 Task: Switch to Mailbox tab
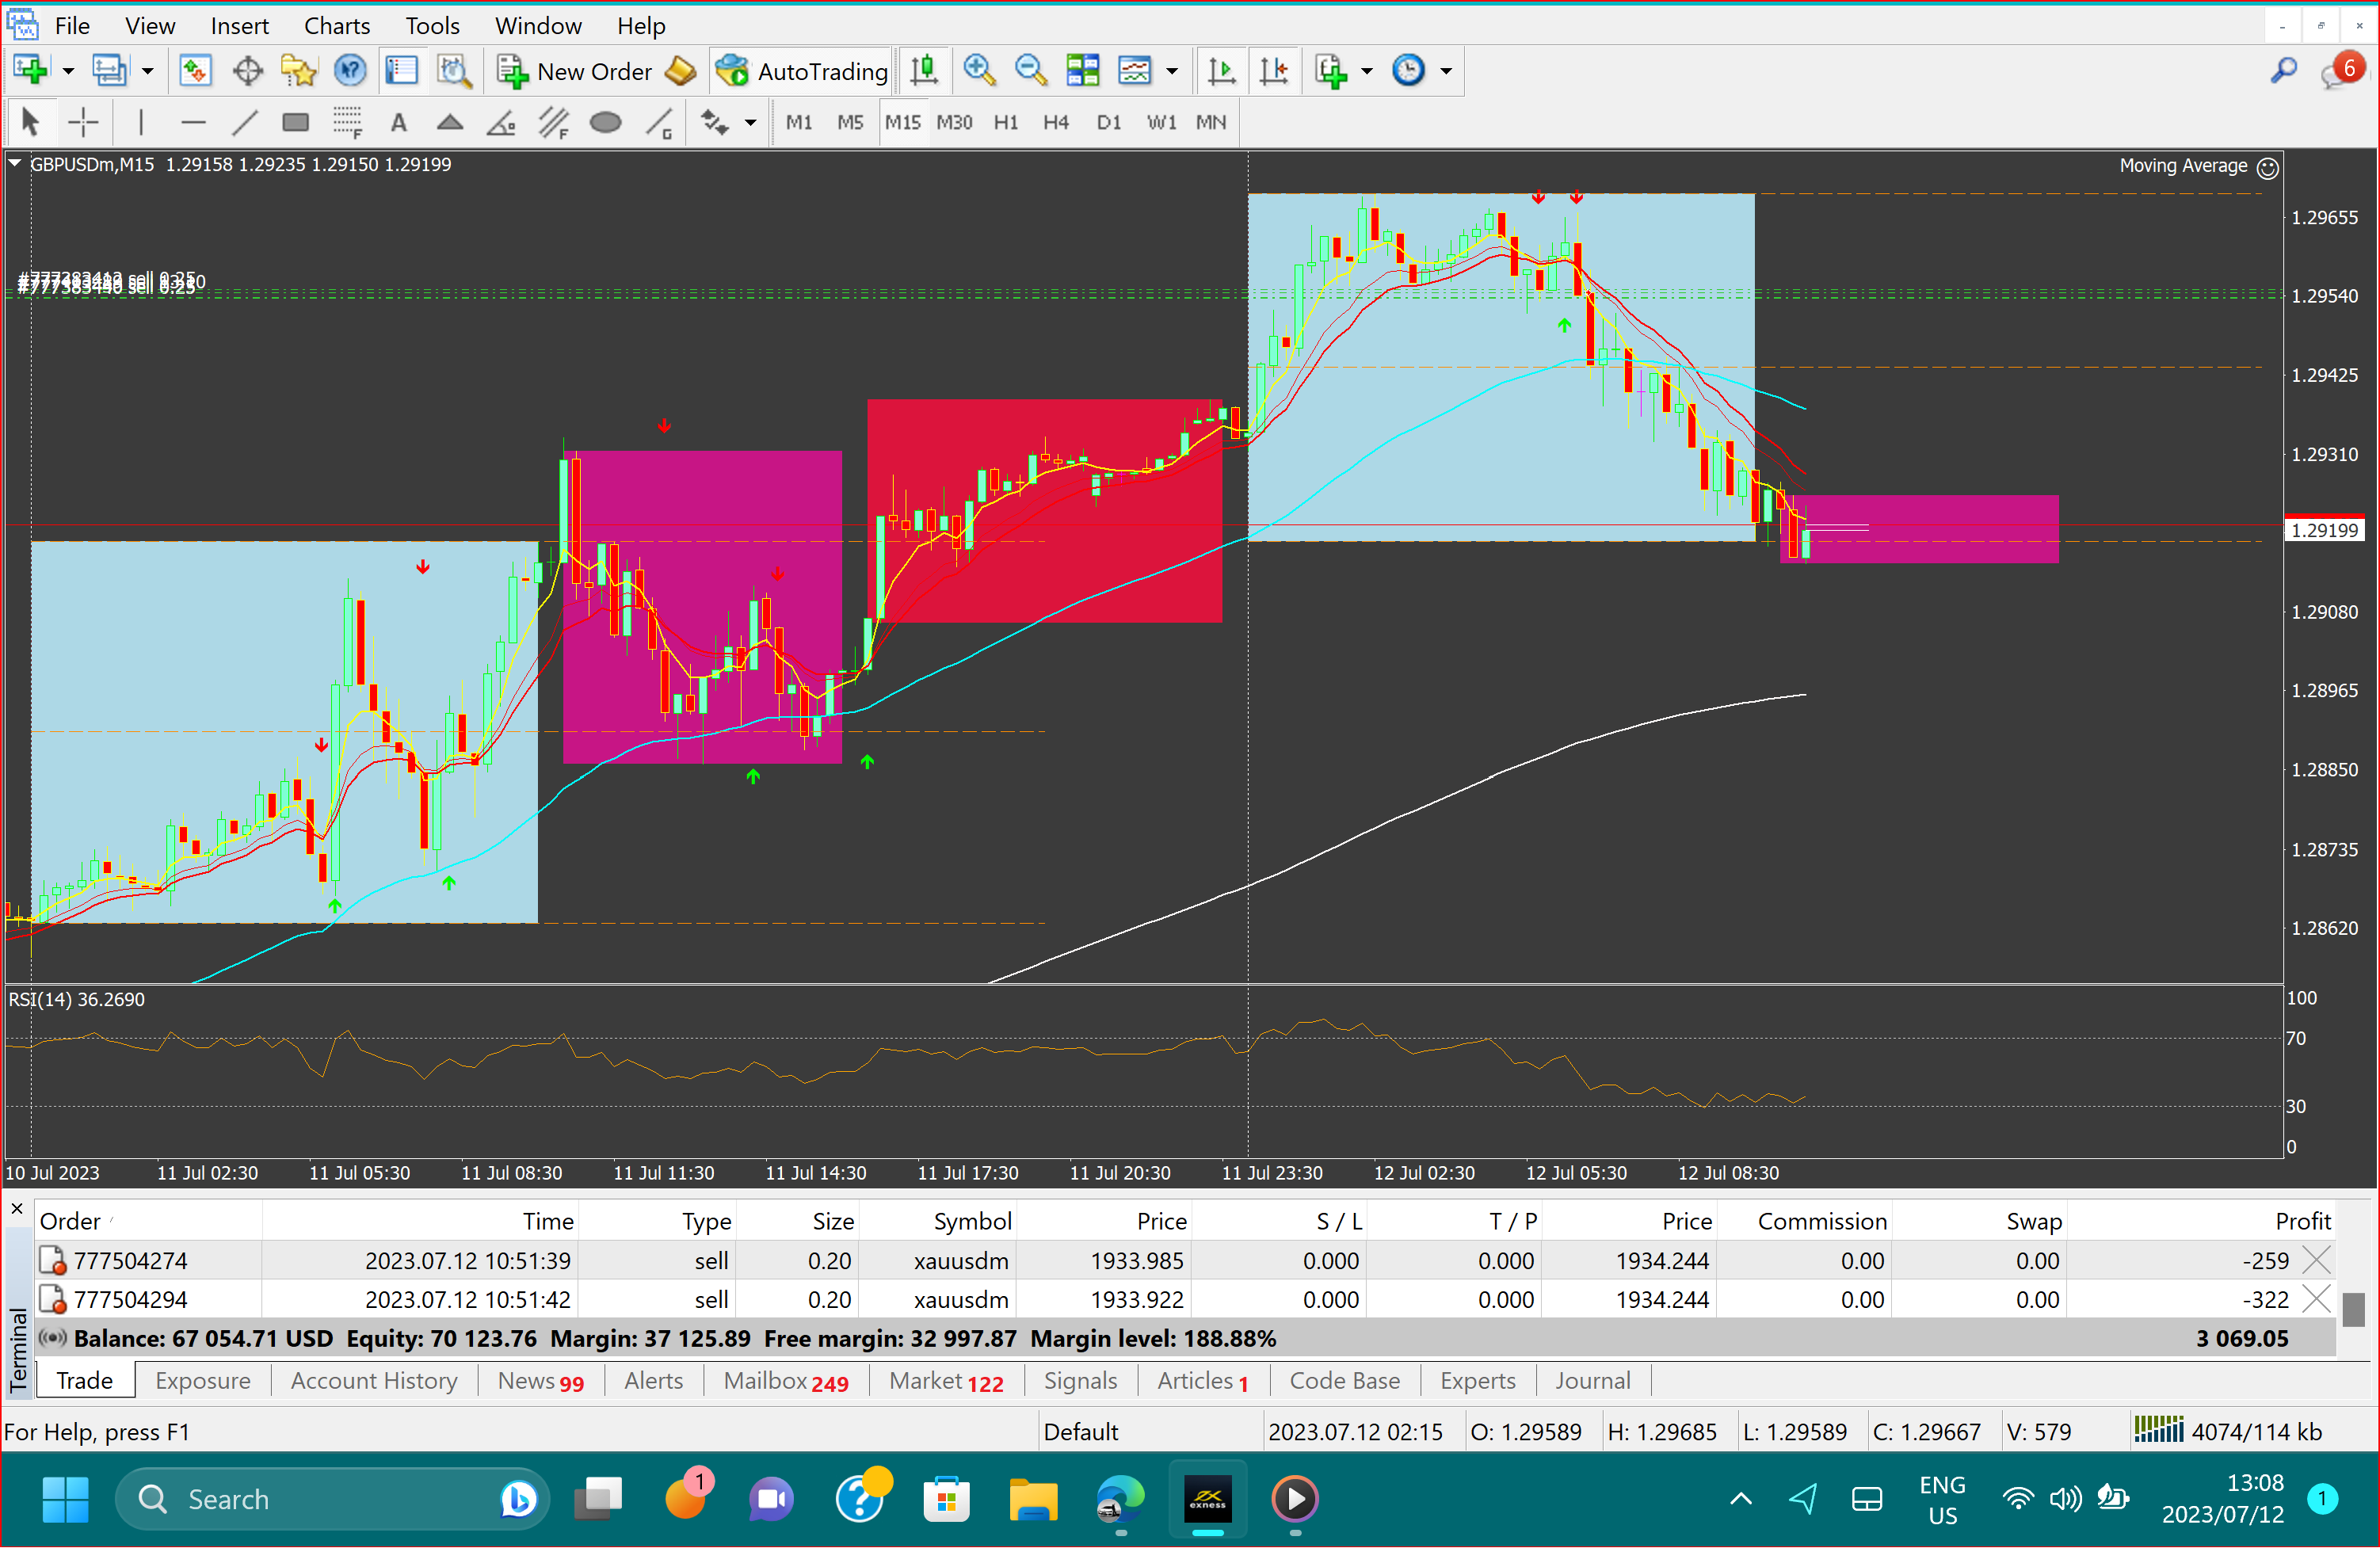(x=786, y=1381)
